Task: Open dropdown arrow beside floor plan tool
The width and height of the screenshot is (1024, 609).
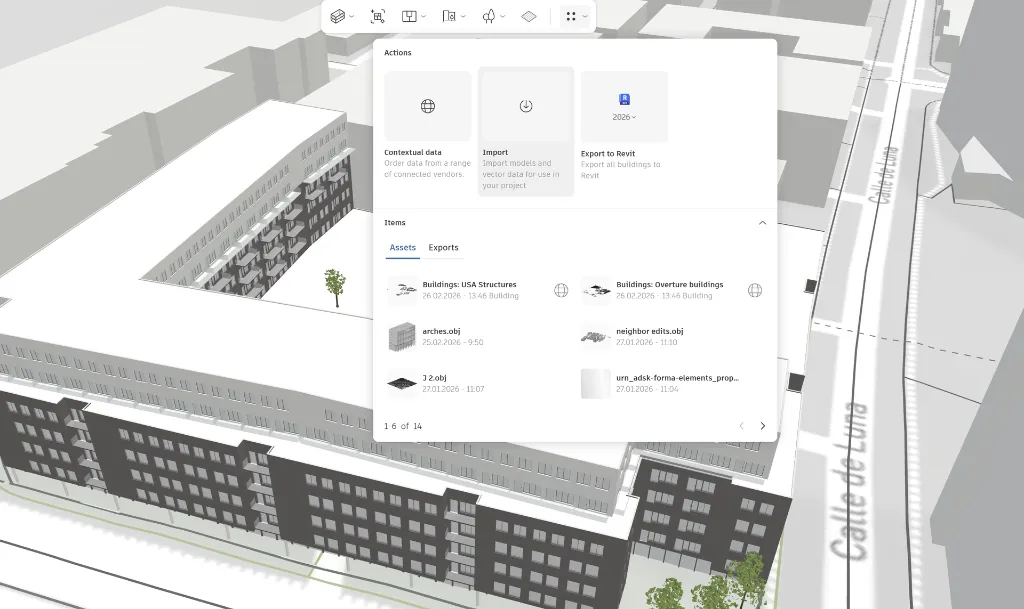Action: pos(423,16)
